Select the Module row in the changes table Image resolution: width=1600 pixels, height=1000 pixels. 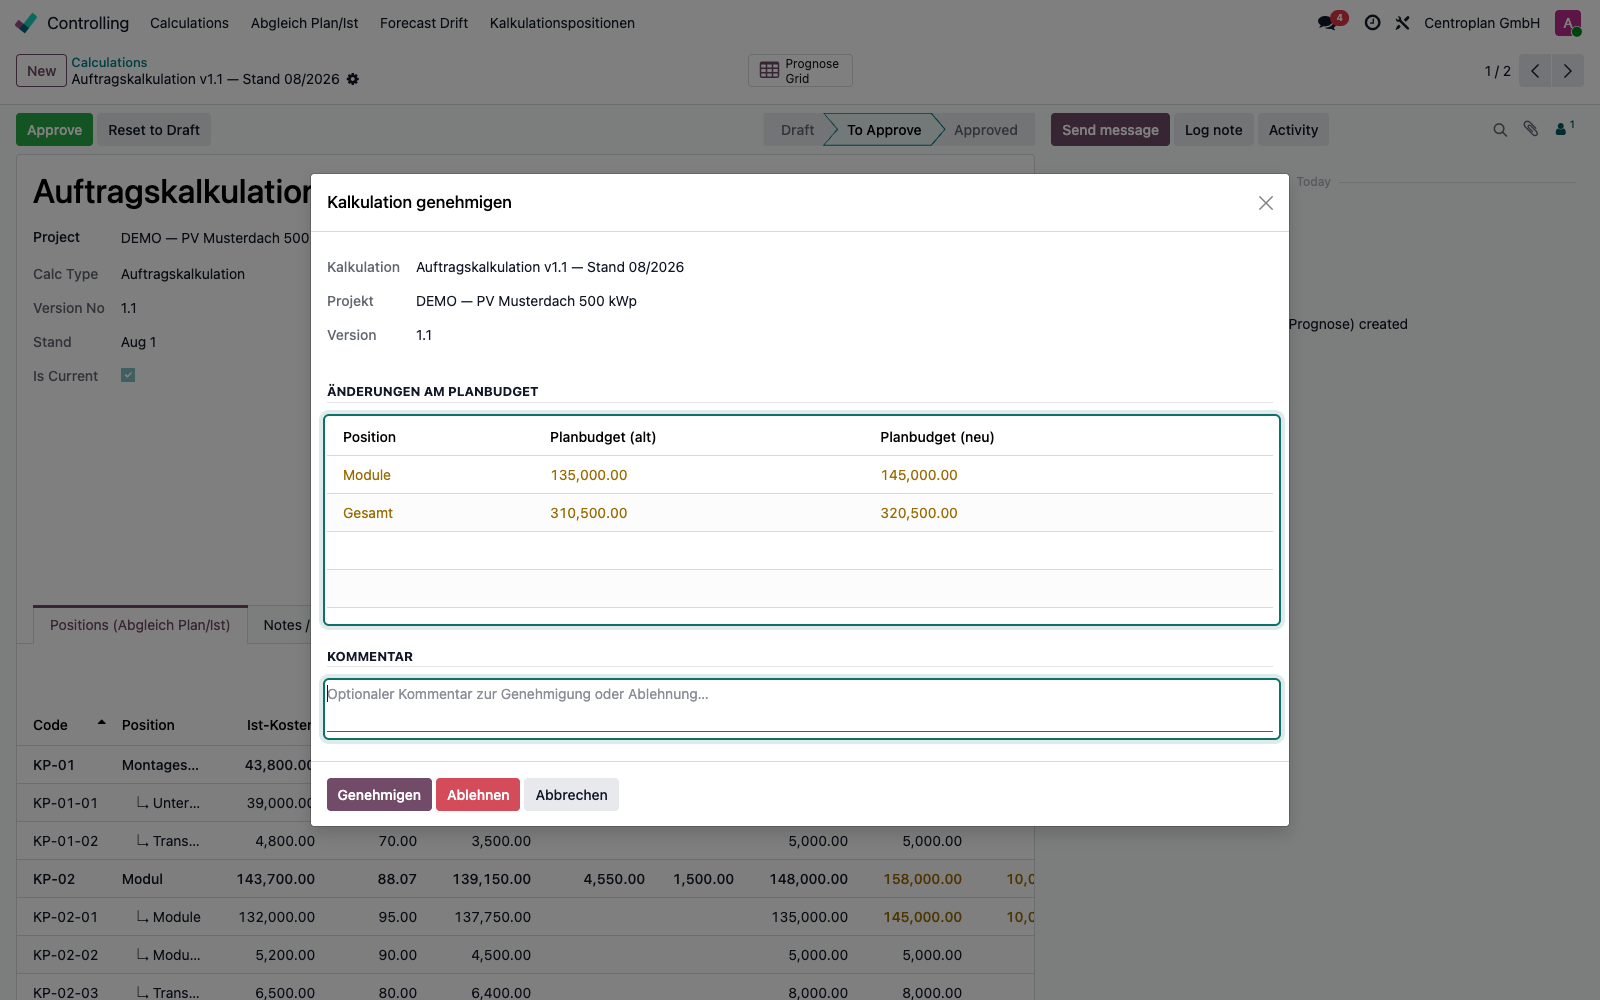point(800,475)
